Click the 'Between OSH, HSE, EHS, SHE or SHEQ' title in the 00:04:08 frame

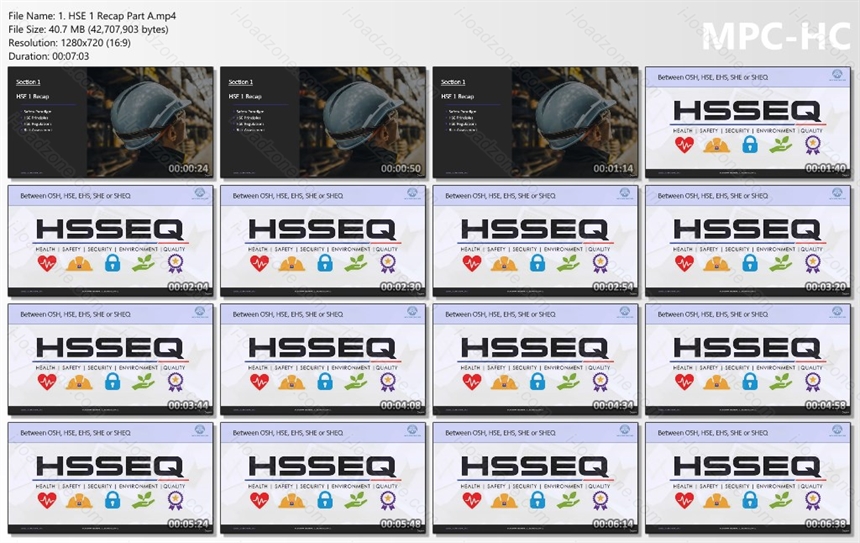tap(288, 314)
